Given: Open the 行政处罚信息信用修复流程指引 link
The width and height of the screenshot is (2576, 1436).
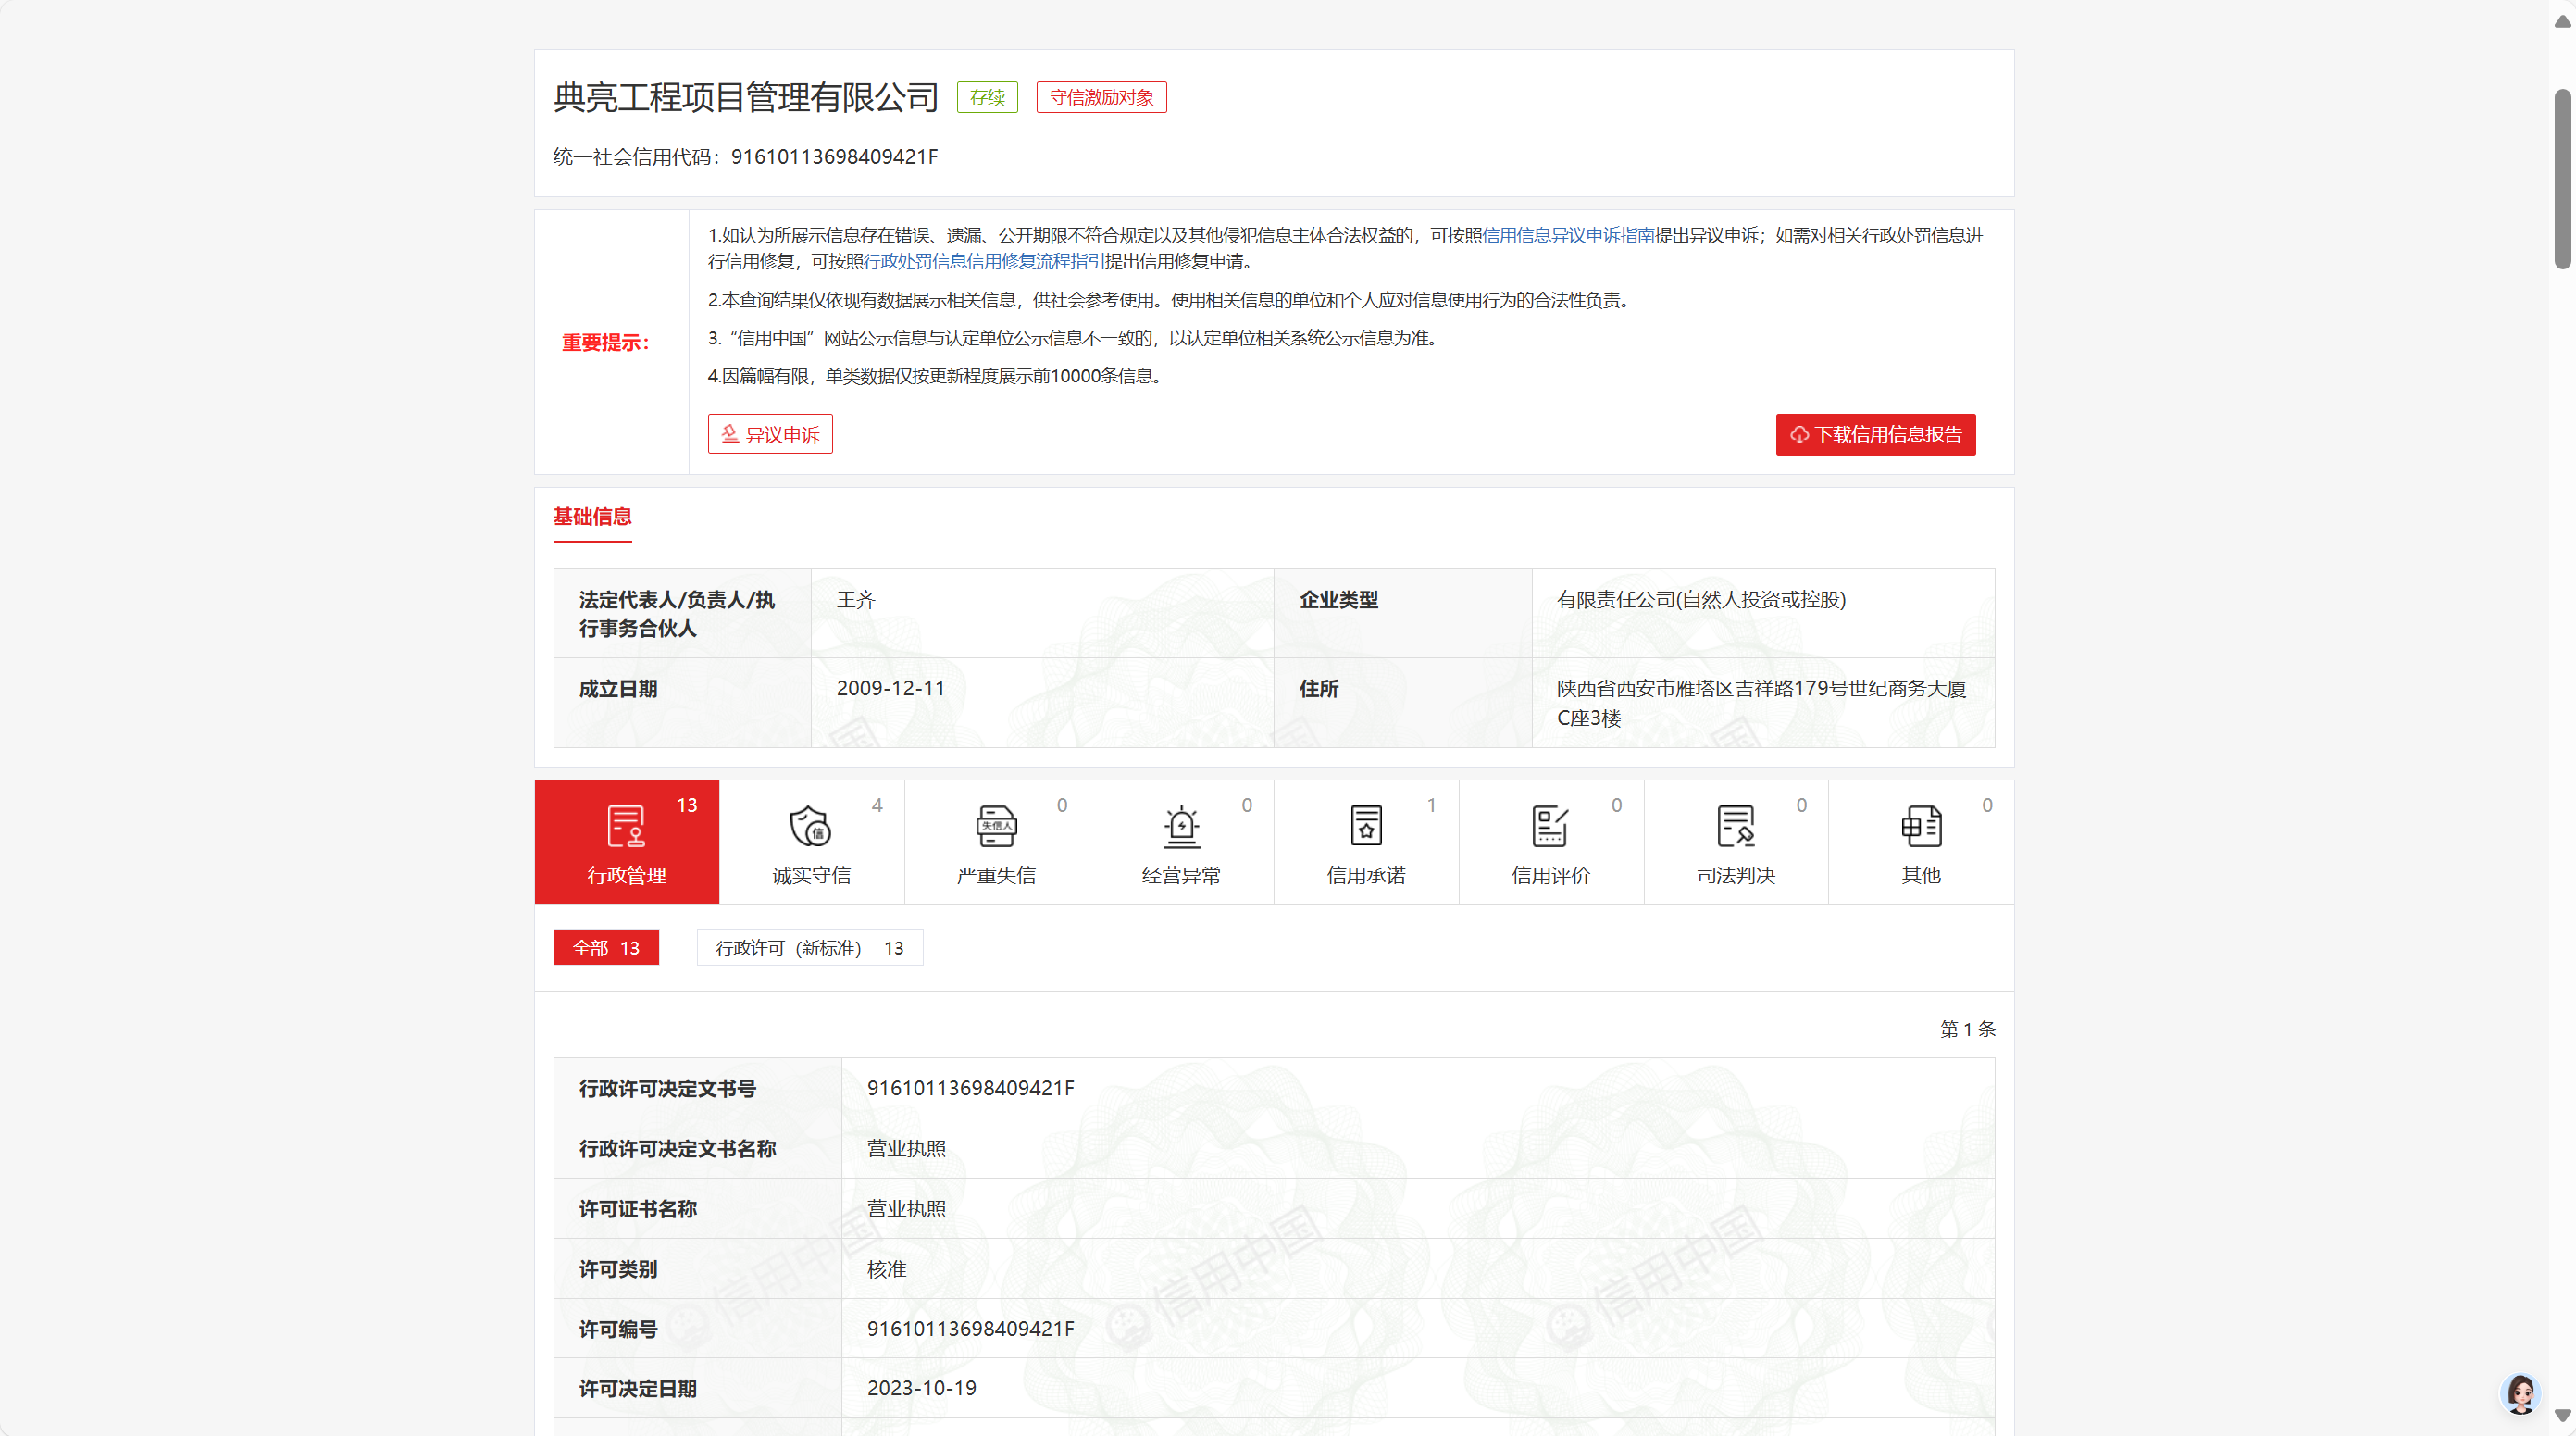Looking at the screenshot, I should pos(983,261).
